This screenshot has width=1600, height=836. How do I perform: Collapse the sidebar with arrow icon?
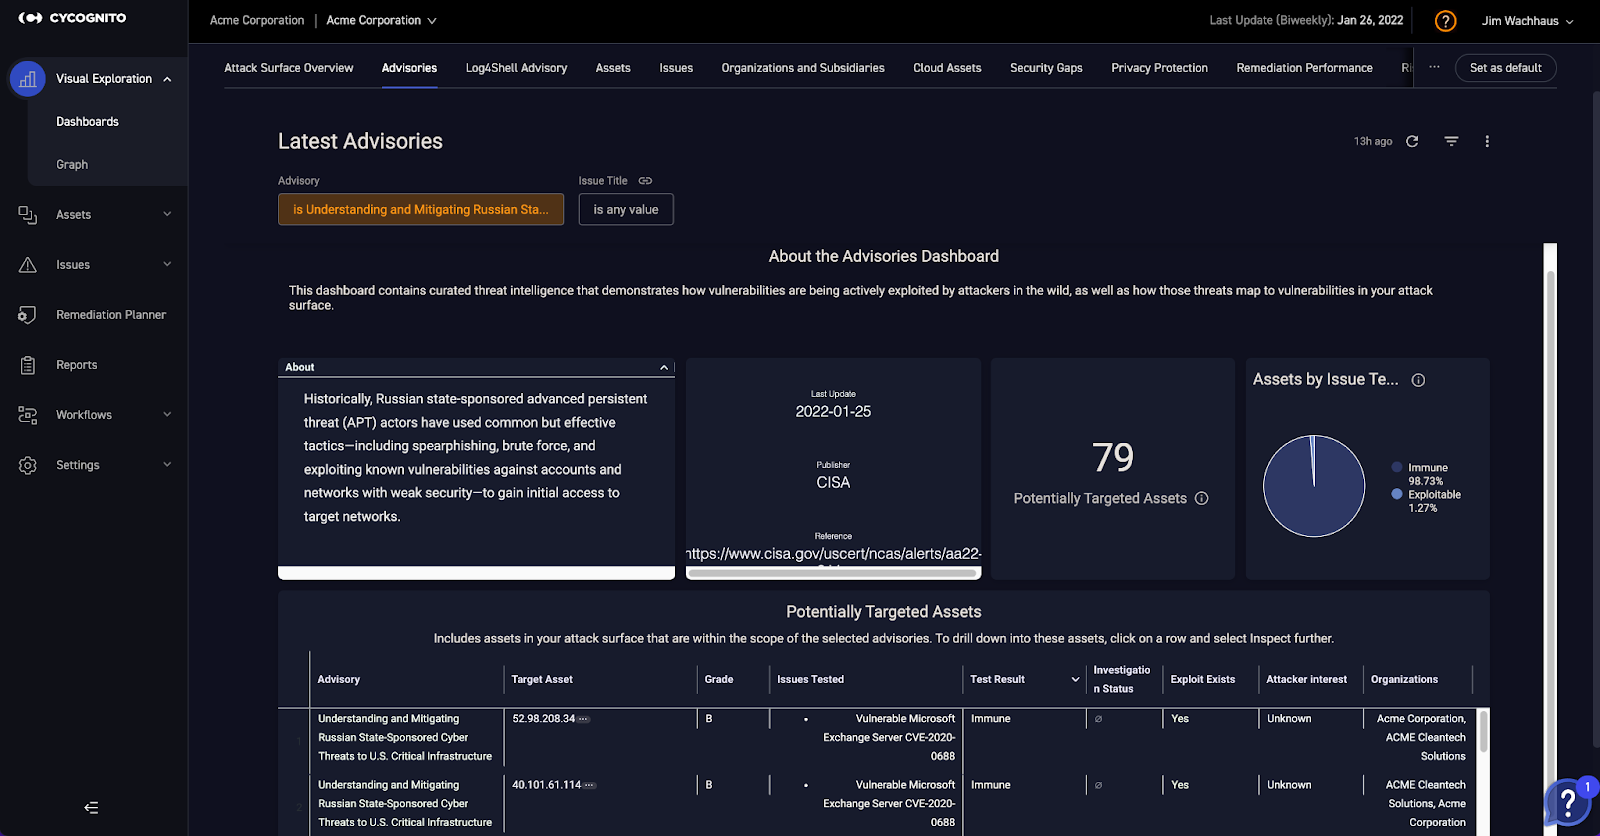point(91,808)
